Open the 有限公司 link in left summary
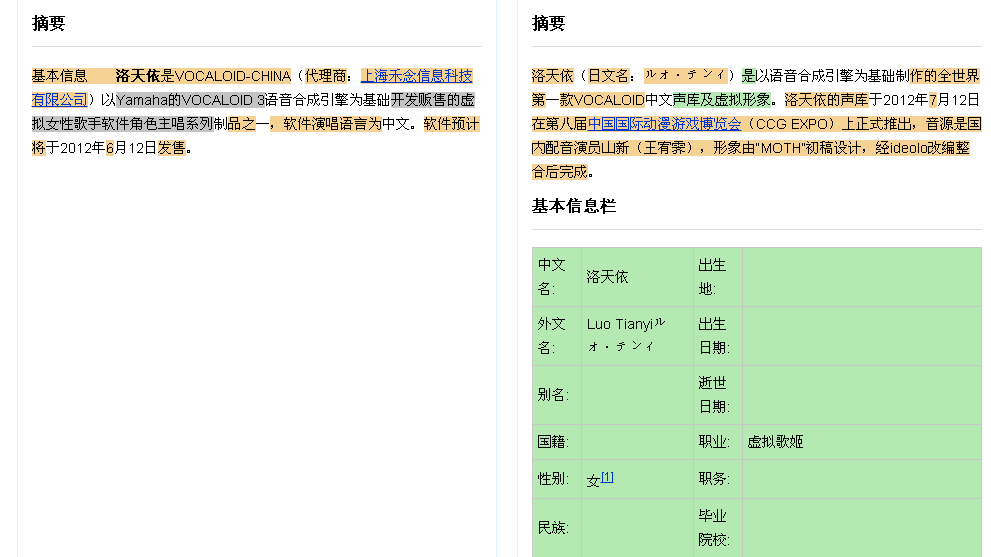Image resolution: width=991 pixels, height=557 pixels. 59,100
